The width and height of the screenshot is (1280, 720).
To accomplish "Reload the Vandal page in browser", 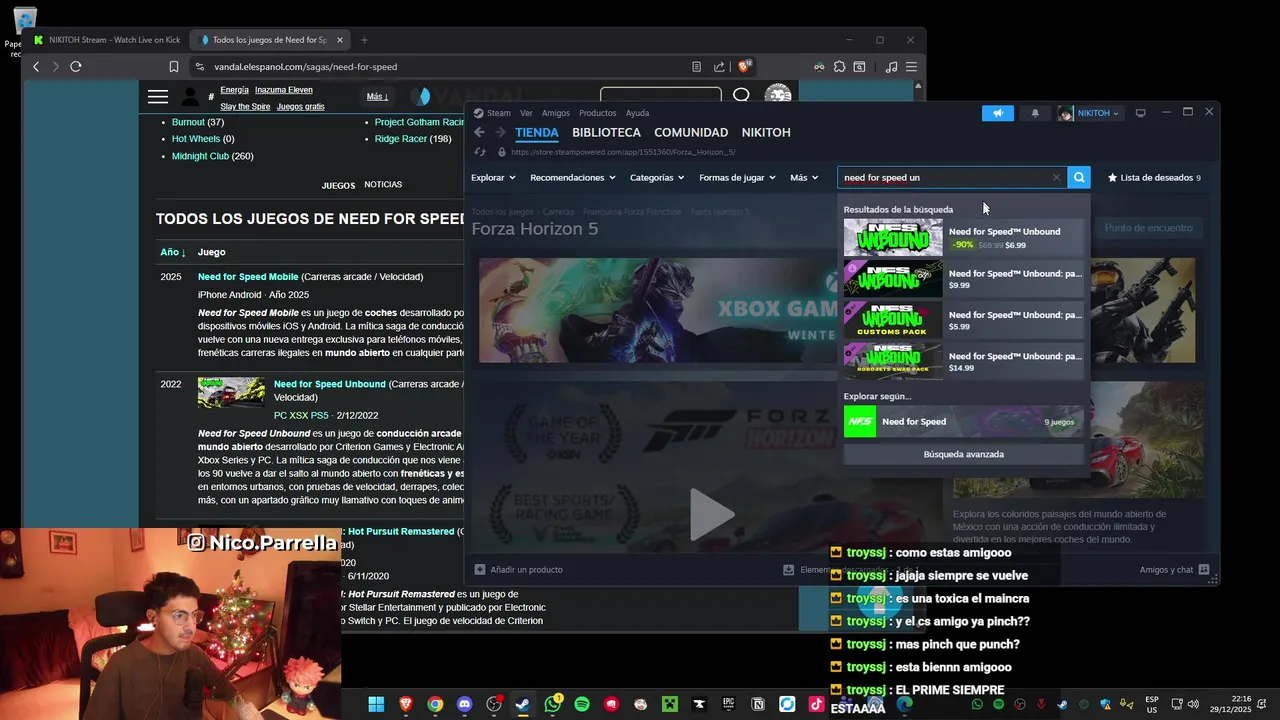I will (75, 67).
